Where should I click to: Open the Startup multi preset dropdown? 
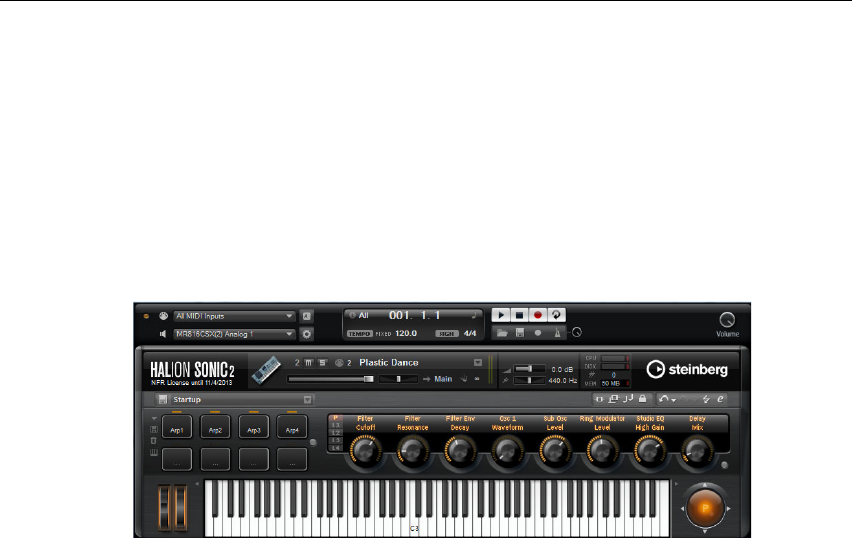[308, 400]
